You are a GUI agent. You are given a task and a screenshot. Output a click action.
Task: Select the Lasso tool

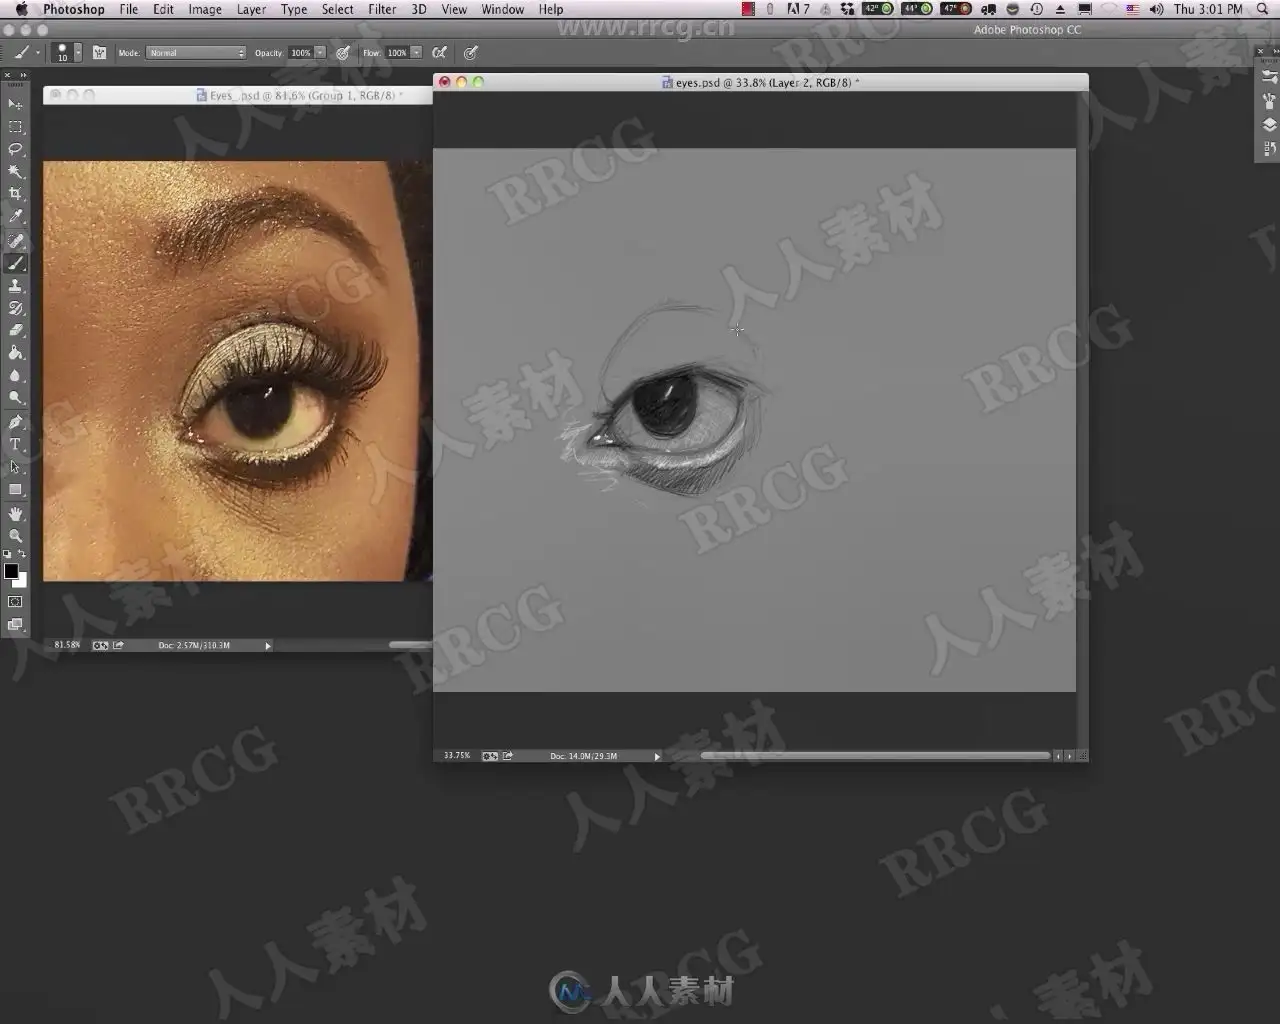(x=15, y=149)
